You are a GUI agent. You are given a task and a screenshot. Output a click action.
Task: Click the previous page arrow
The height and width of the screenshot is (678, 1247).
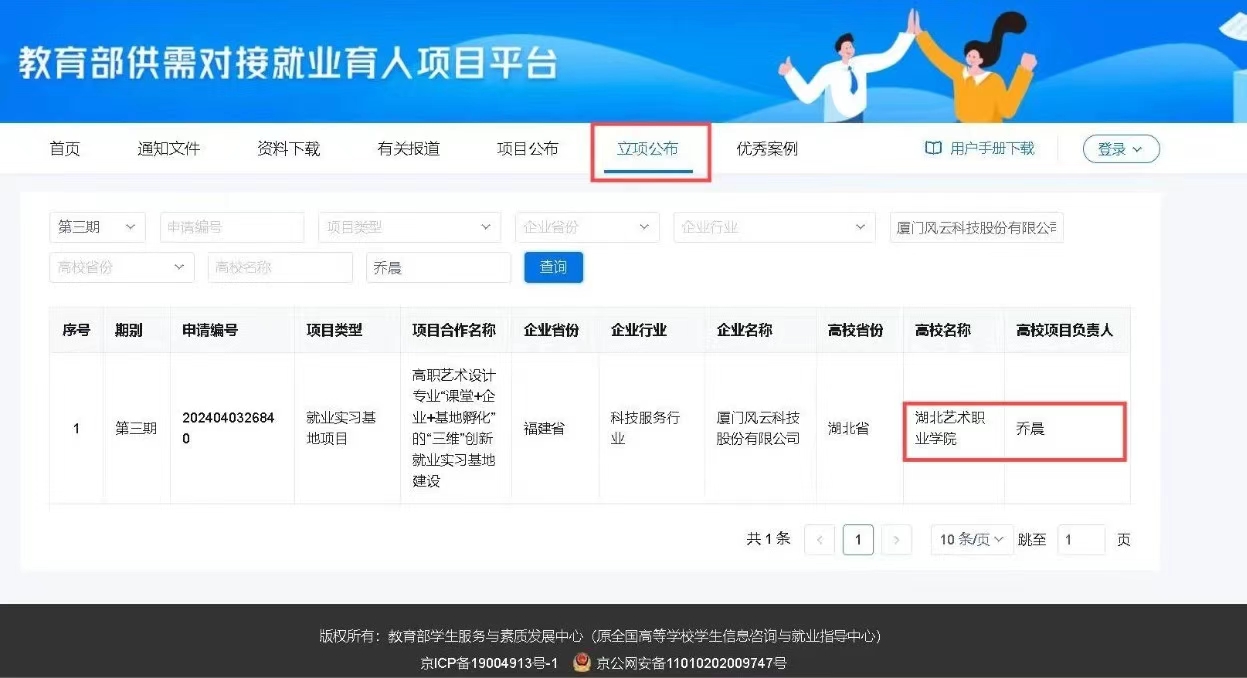[x=820, y=540]
